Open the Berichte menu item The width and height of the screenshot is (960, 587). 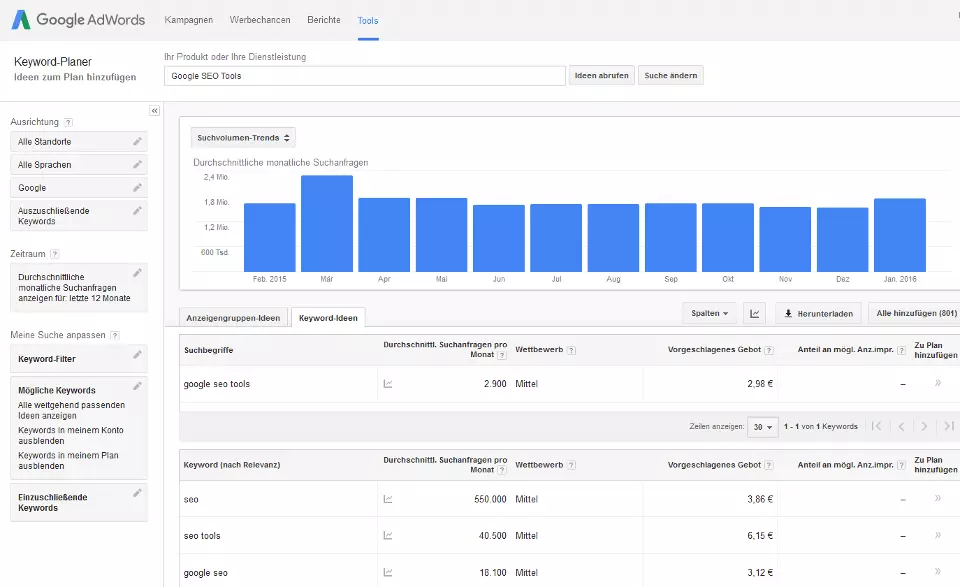tap(323, 20)
